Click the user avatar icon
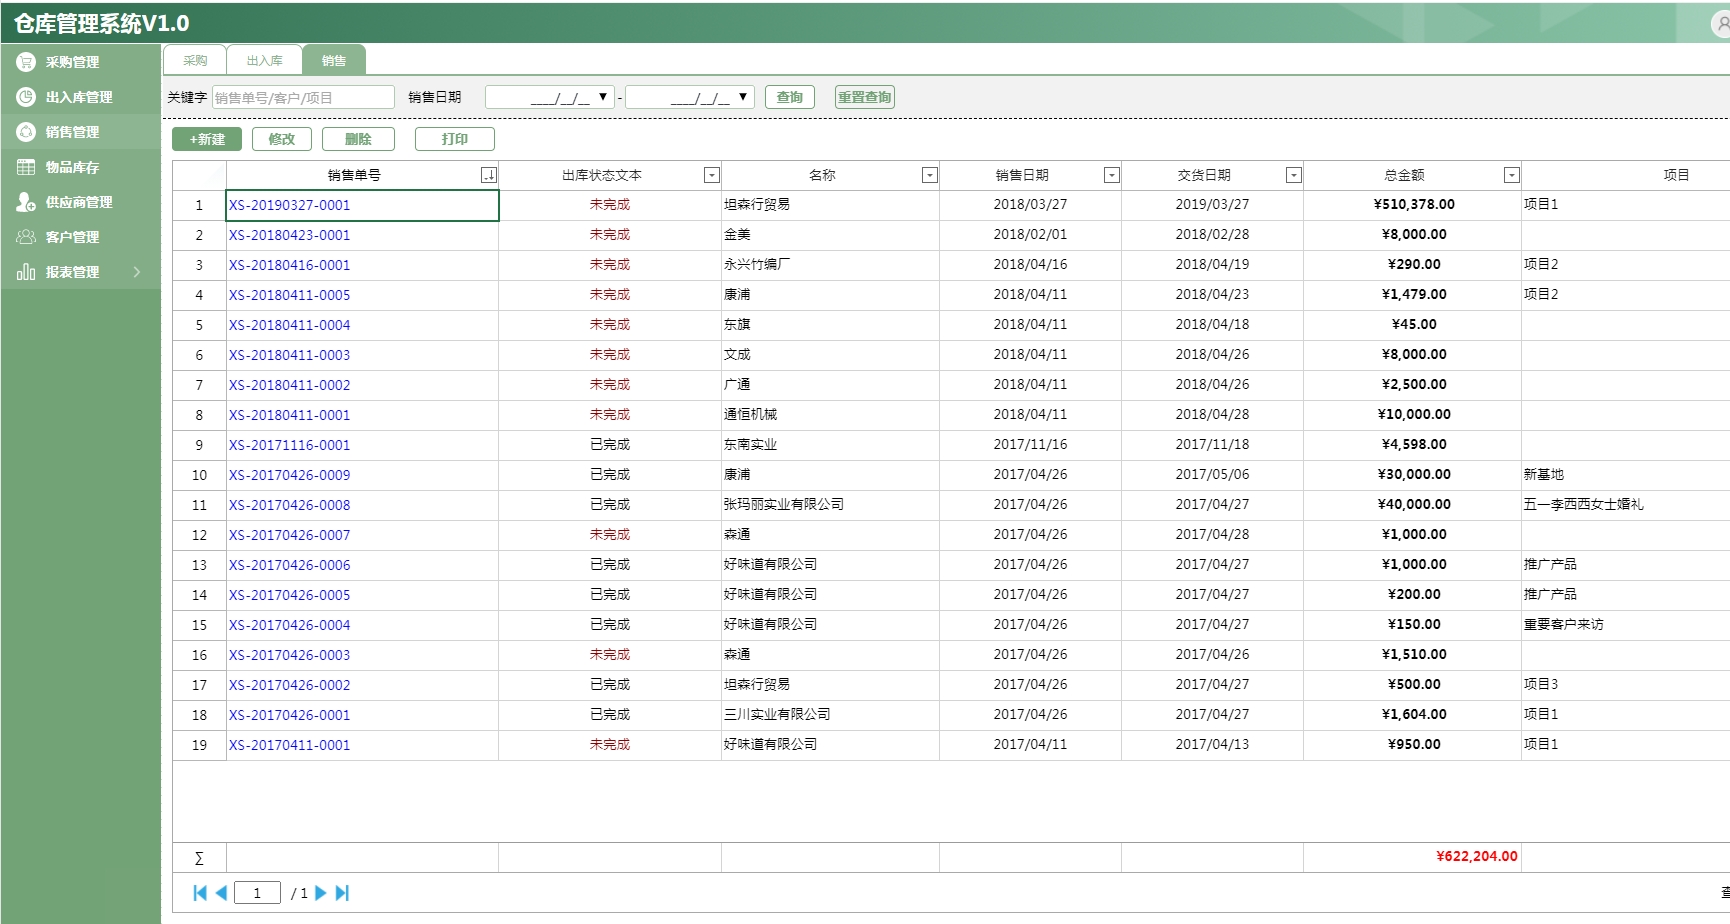 pos(1721,23)
